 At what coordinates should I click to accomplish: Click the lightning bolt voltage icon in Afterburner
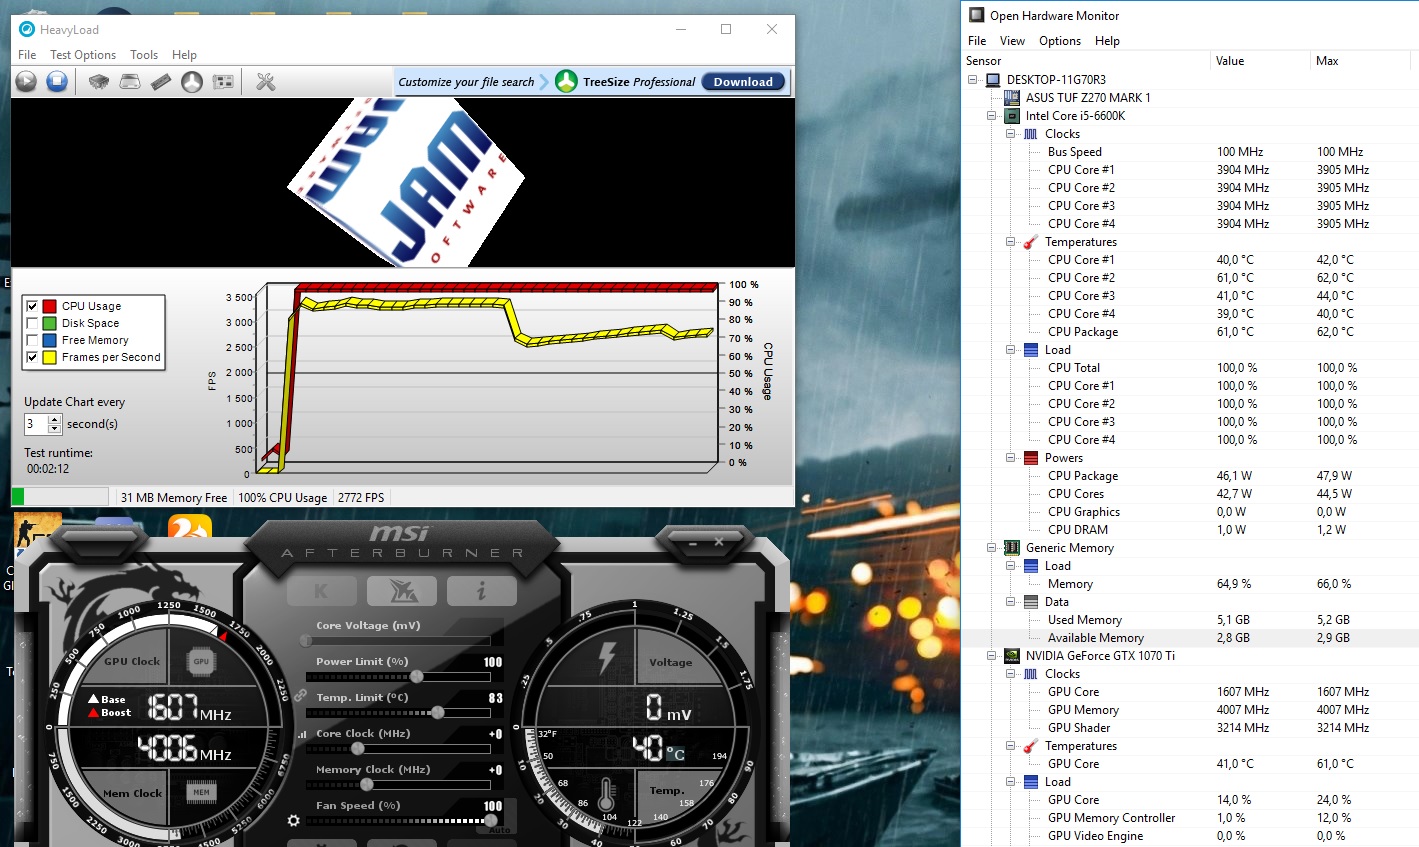tap(606, 658)
